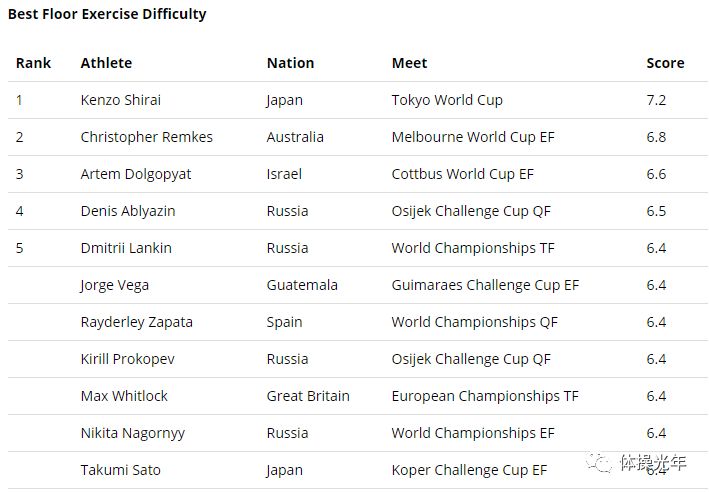Click Dmitrii Lankin in the table

pyautogui.click(x=126, y=248)
